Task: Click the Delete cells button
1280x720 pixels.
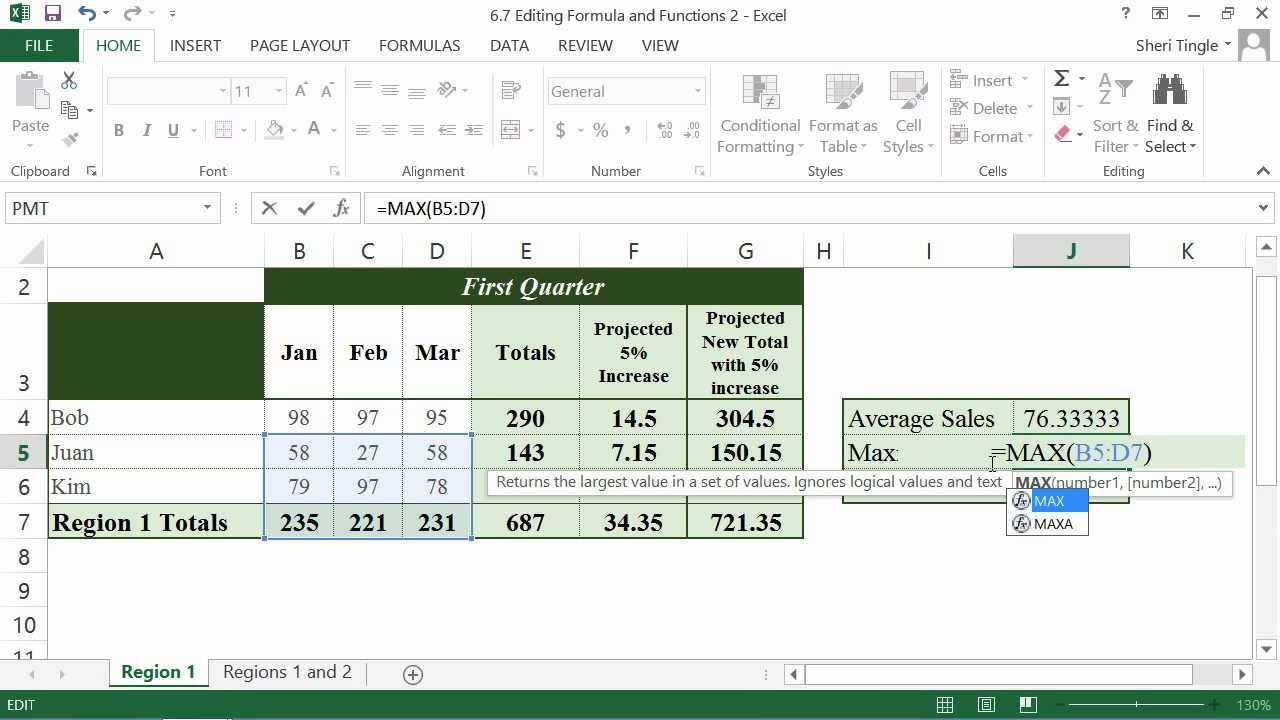Action: point(992,108)
